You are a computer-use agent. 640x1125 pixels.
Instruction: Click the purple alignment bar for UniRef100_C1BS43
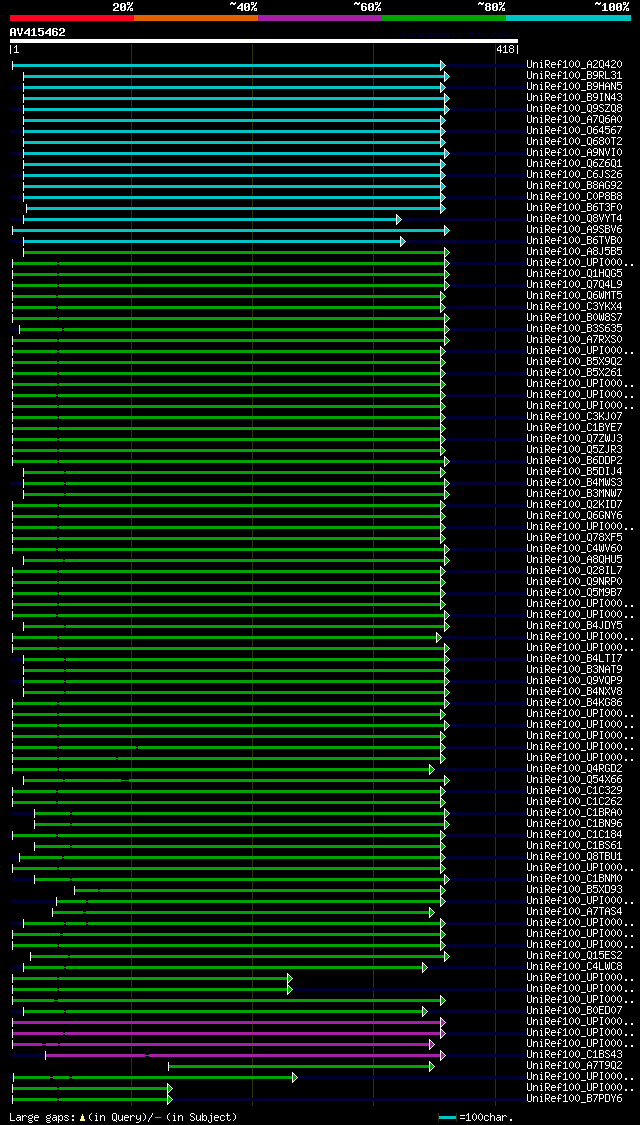(x=245, y=1055)
